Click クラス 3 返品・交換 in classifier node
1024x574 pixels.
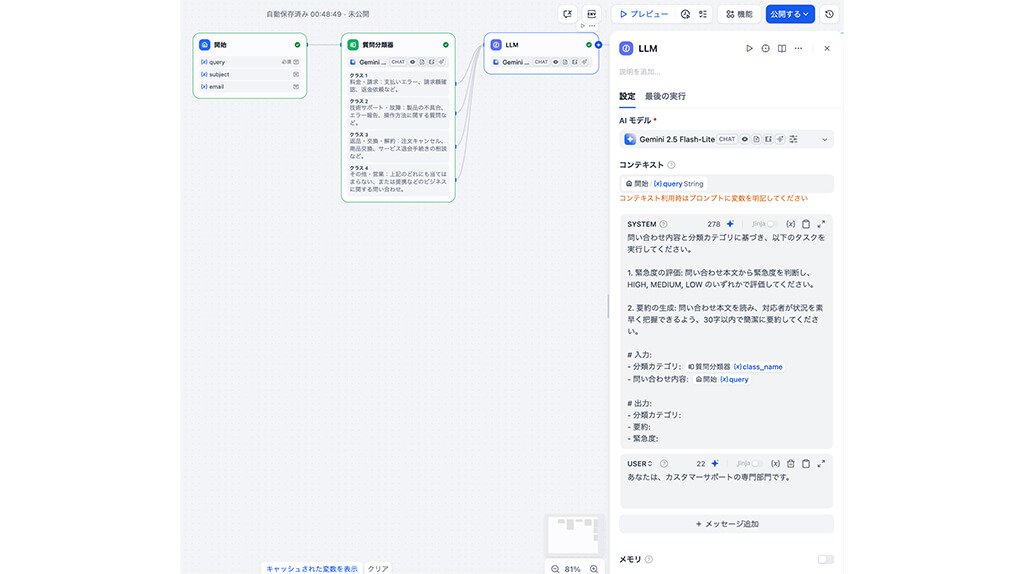[398, 146]
